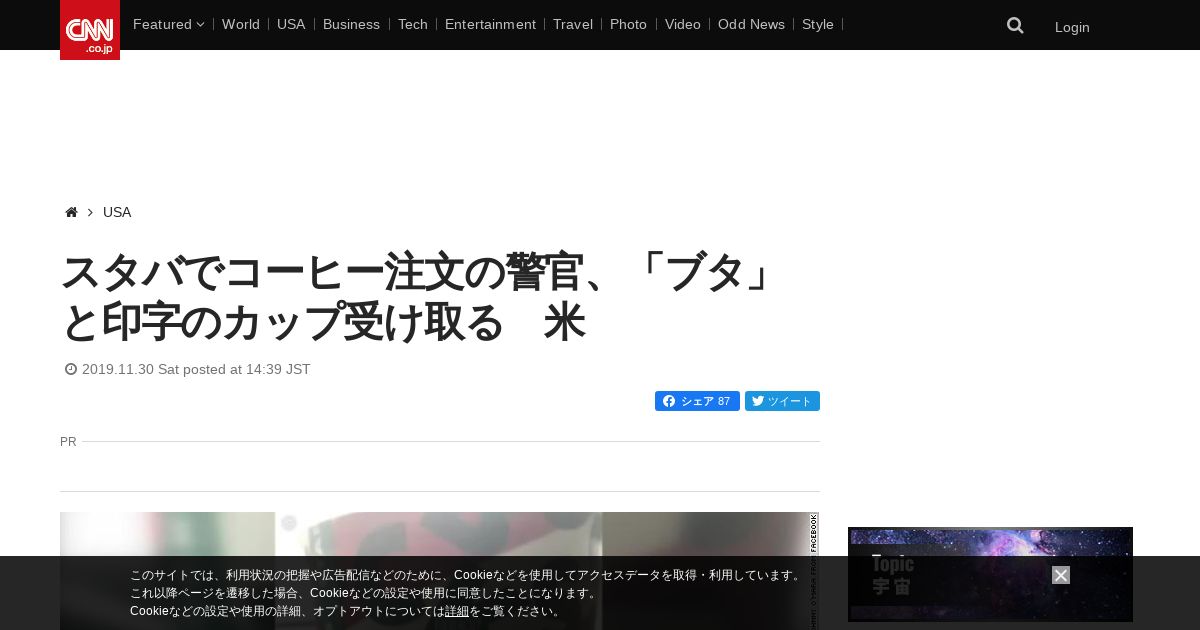This screenshot has height=630, width=1200.
Task: Open Odd News section
Action: click(751, 24)
